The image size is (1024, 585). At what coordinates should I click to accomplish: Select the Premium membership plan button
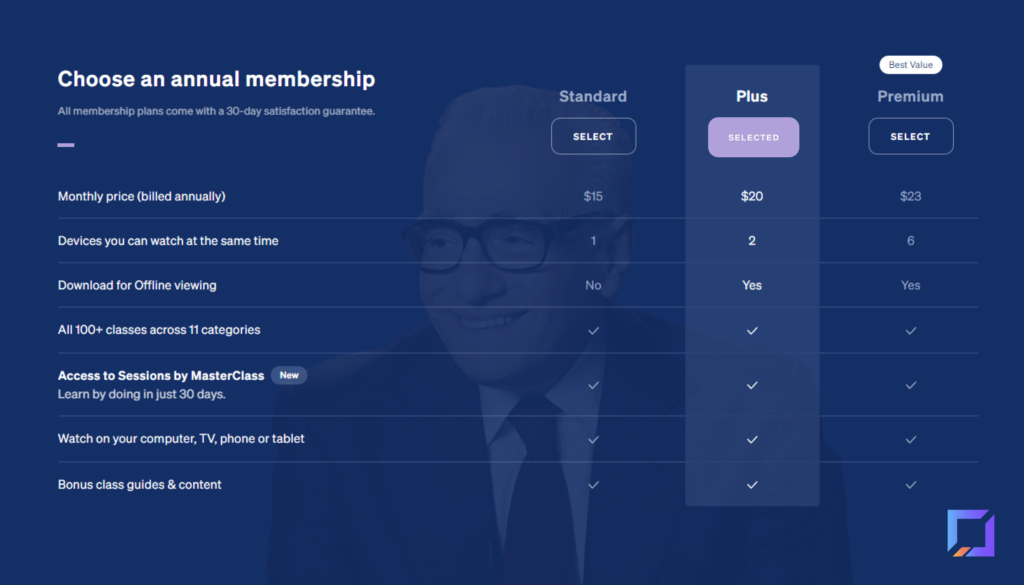coord(910,136)
